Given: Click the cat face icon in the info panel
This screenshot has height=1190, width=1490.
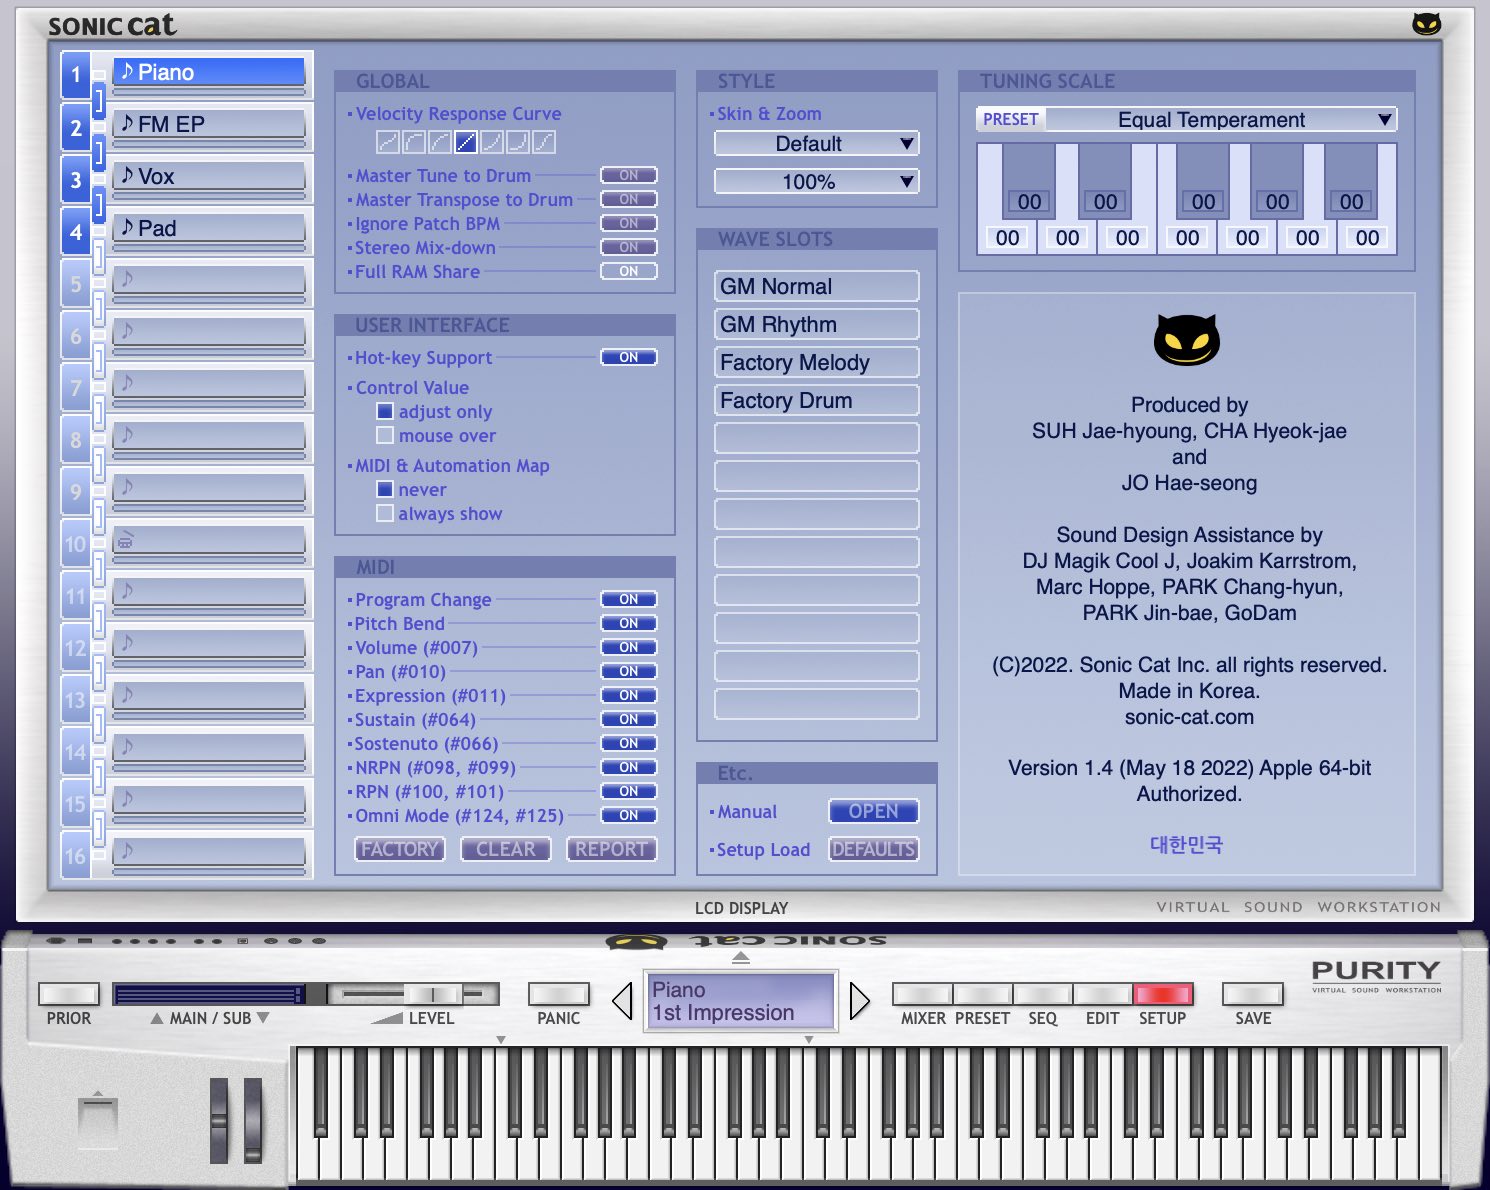Looking at the screenshot, I should pos(1187,340).
